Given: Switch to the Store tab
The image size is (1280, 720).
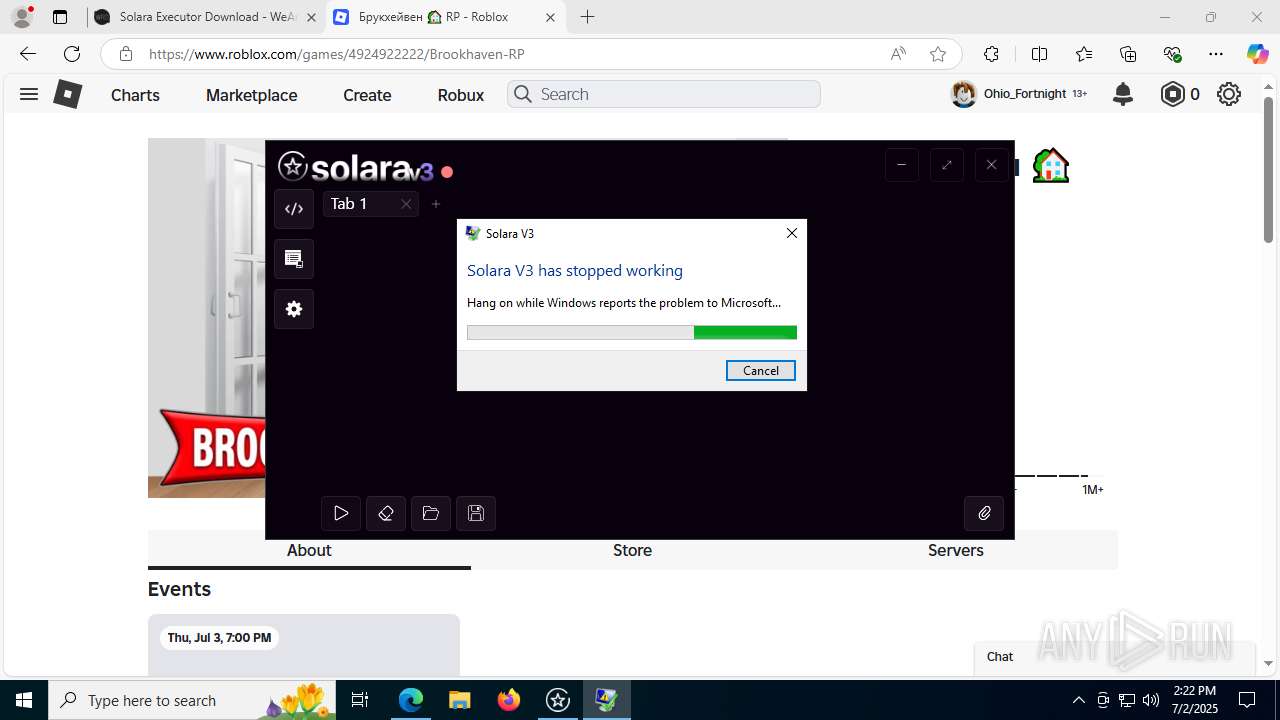Looking at the screenshot, I should click(632, 550).
